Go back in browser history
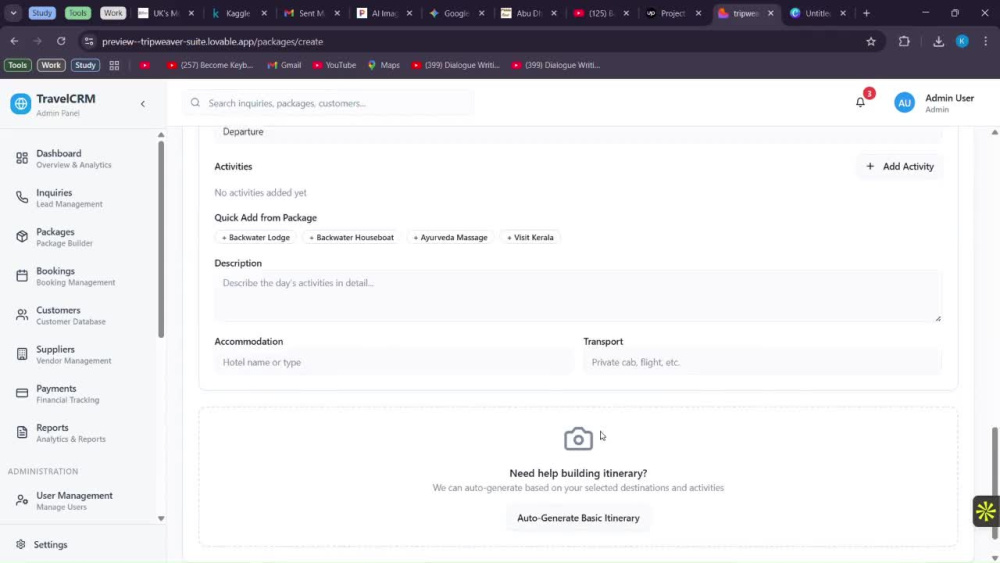 pos(14,41)
